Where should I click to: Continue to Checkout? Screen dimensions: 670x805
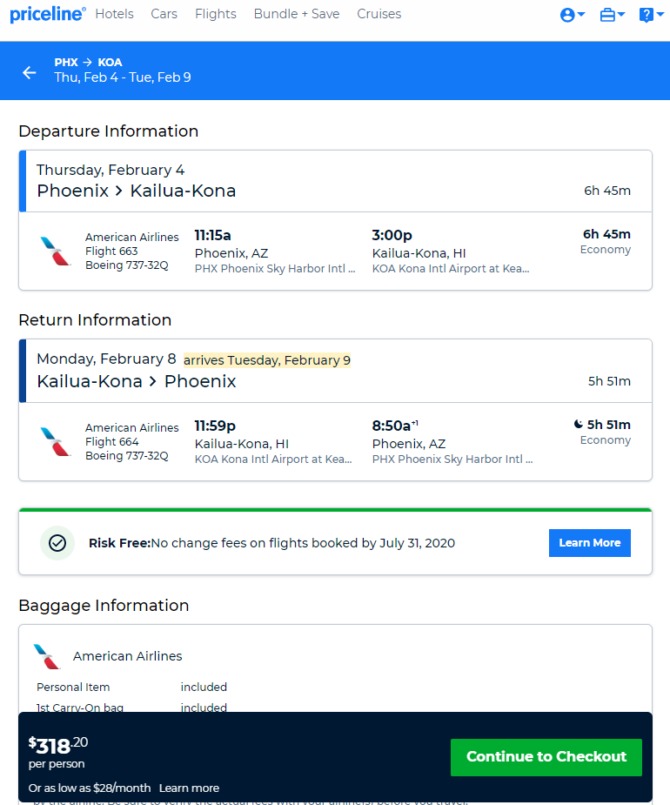click(546, 757)
